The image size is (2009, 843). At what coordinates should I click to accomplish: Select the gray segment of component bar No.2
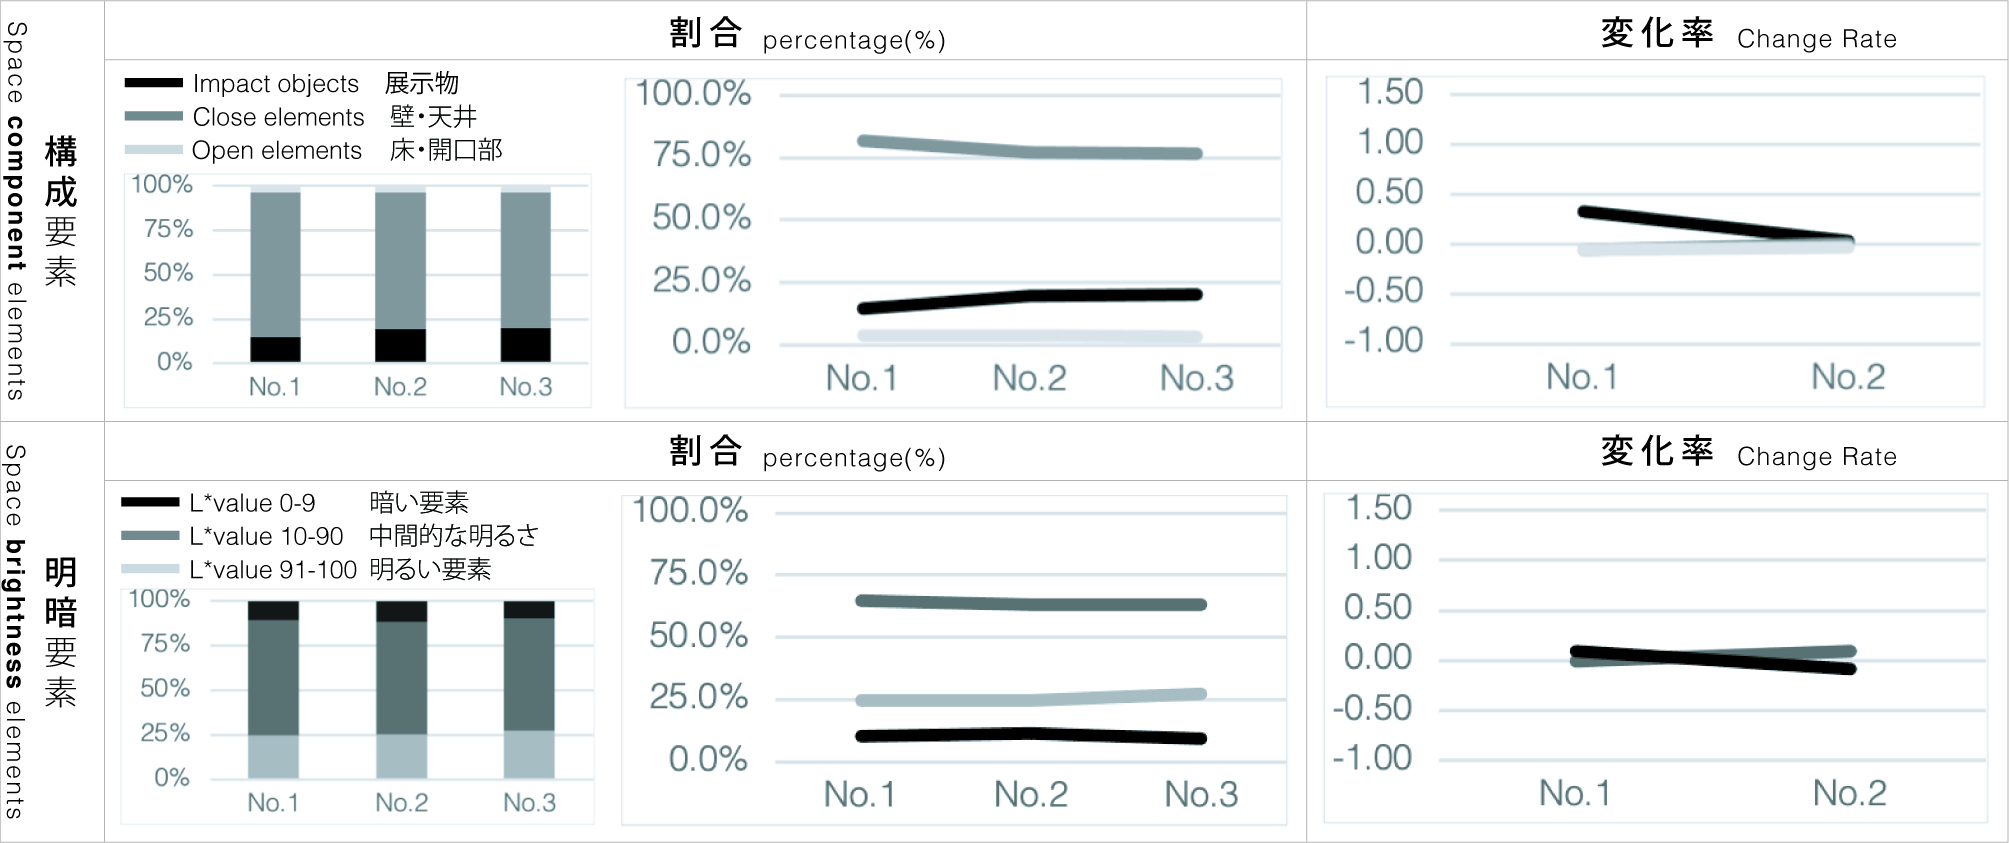pyautogui.click(x=400, y=260)
